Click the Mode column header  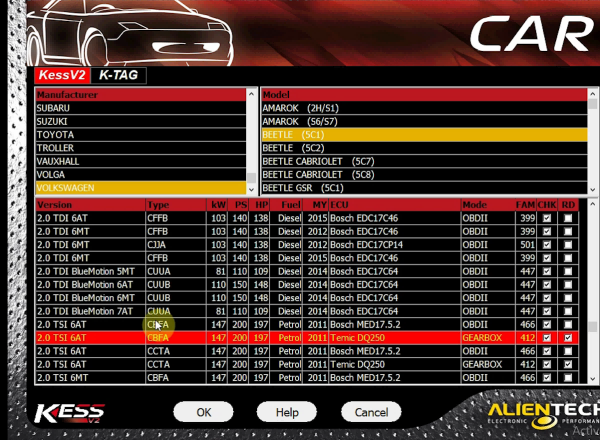[x=488, y=205]
